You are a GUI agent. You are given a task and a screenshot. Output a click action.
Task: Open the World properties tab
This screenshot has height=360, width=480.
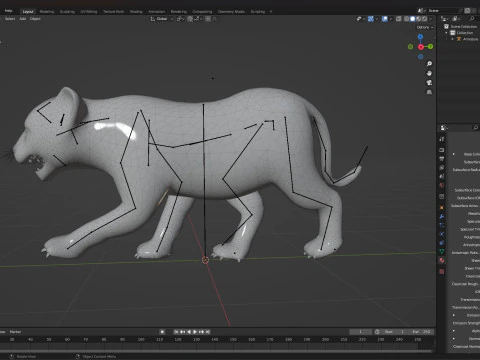click(442, 185)
